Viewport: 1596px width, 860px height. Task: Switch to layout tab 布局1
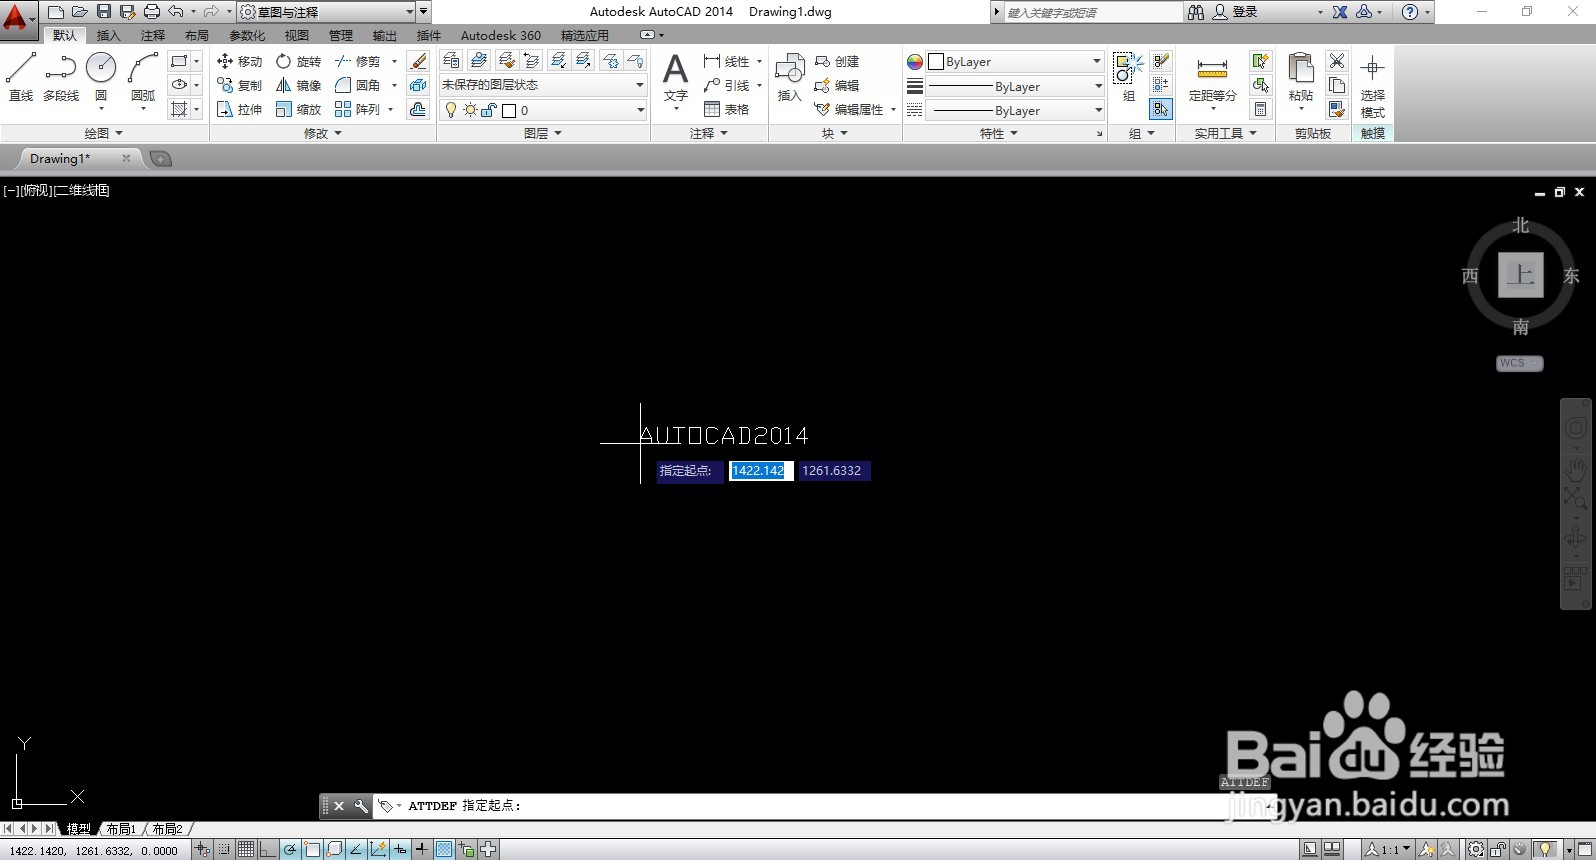(x=121, y=829)
